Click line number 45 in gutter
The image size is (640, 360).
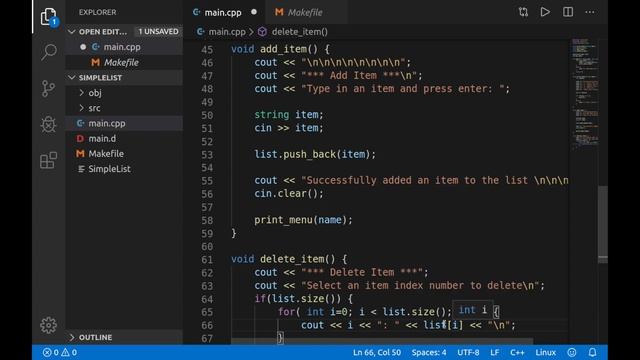pos(207,50)
